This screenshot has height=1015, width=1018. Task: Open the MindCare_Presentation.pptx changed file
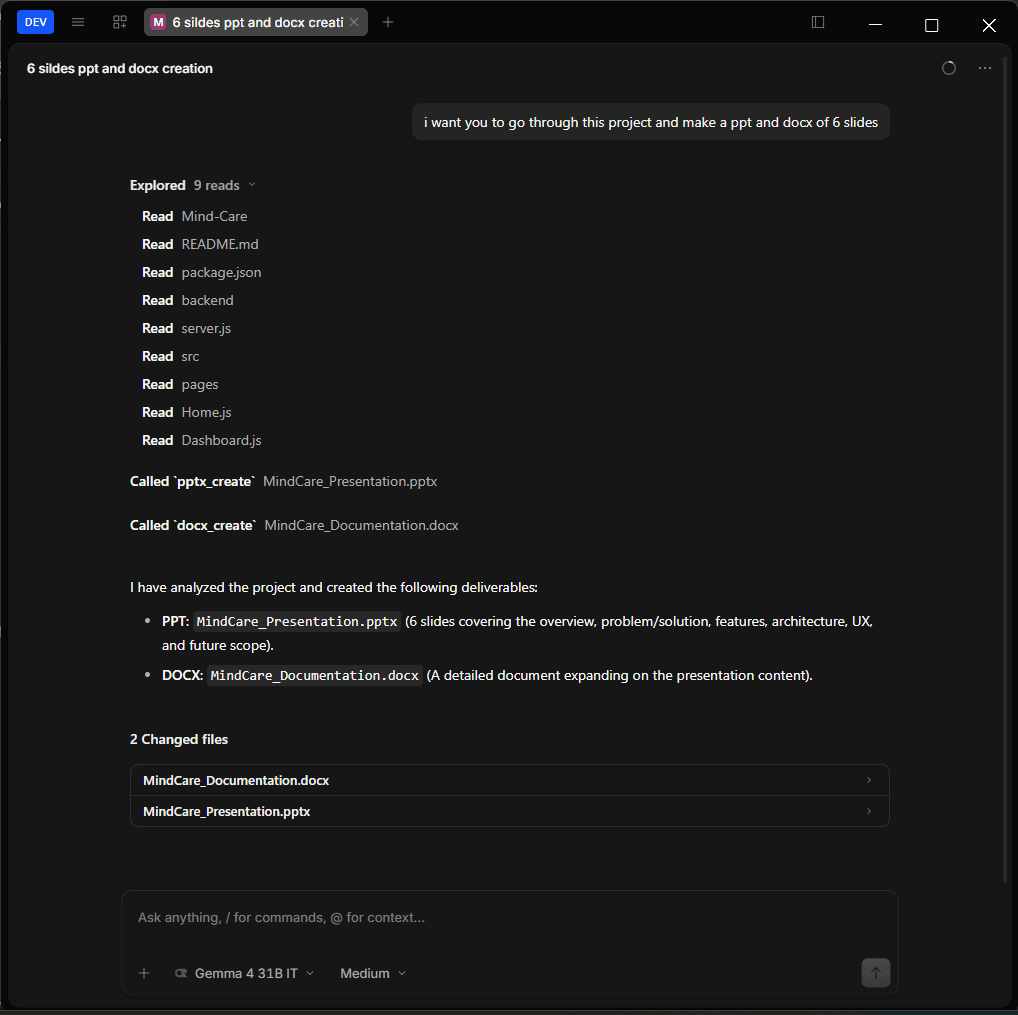tap(510, 811)
